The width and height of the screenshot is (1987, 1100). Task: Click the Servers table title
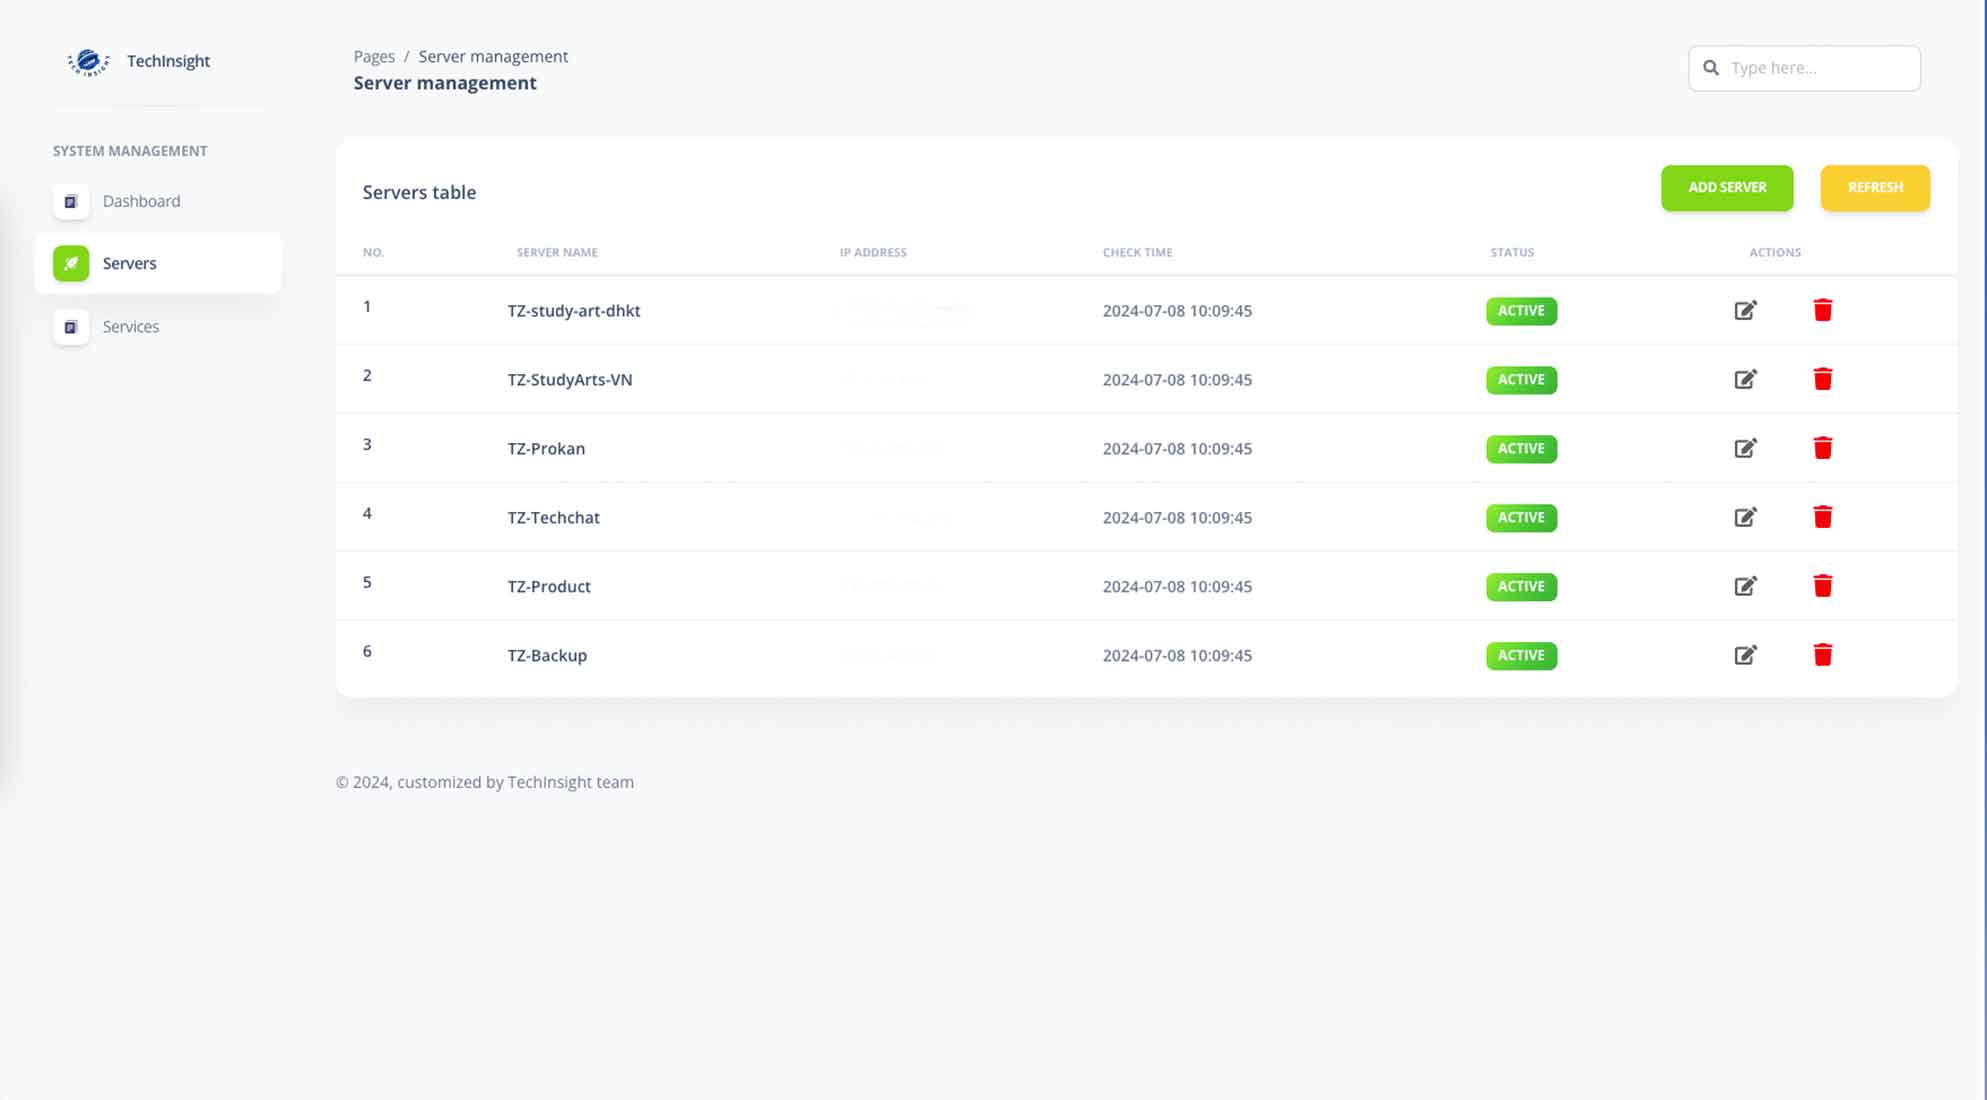419,192
